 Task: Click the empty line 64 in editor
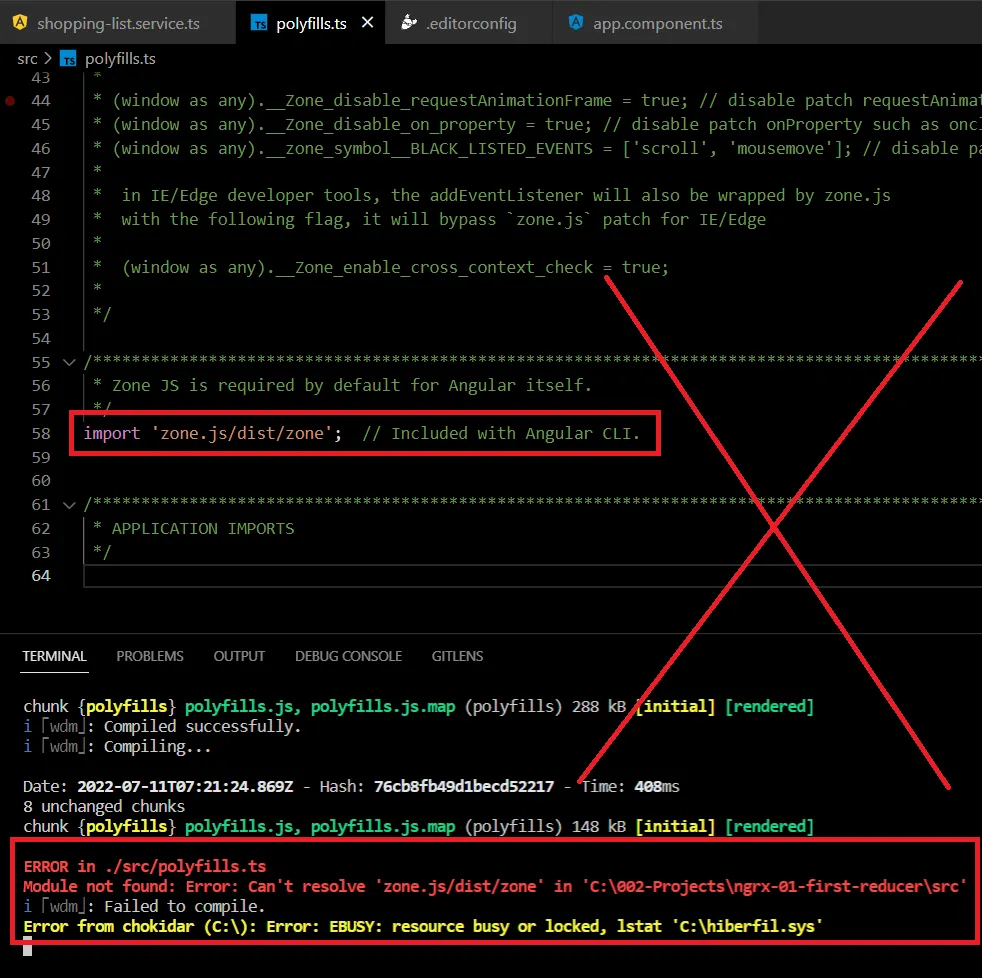click(532, 576)
